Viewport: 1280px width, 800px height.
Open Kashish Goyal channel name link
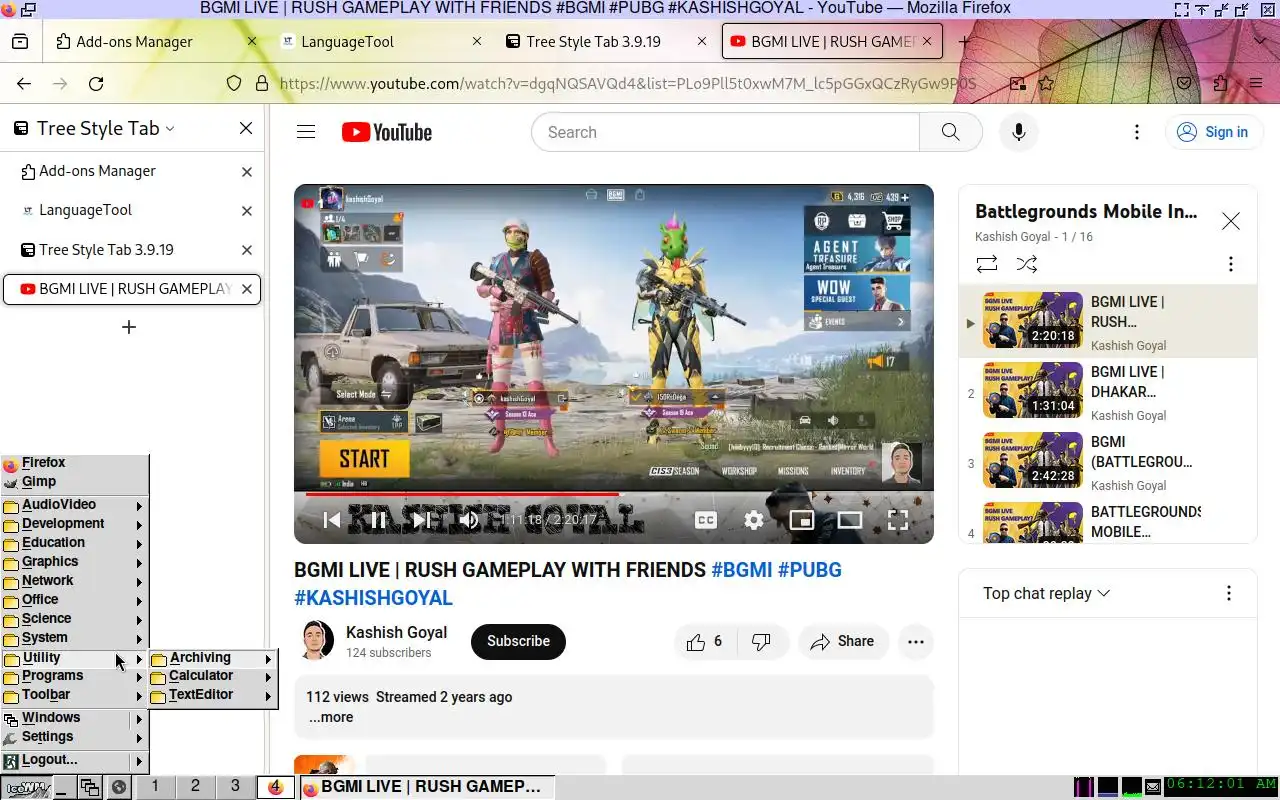pos(396,632)
